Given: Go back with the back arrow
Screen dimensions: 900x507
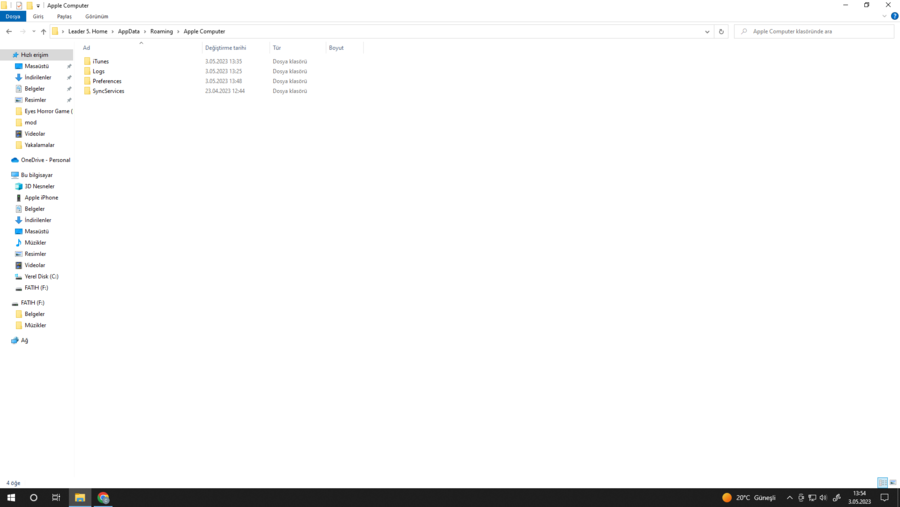Looking at the screenshot, I should 9,32.
